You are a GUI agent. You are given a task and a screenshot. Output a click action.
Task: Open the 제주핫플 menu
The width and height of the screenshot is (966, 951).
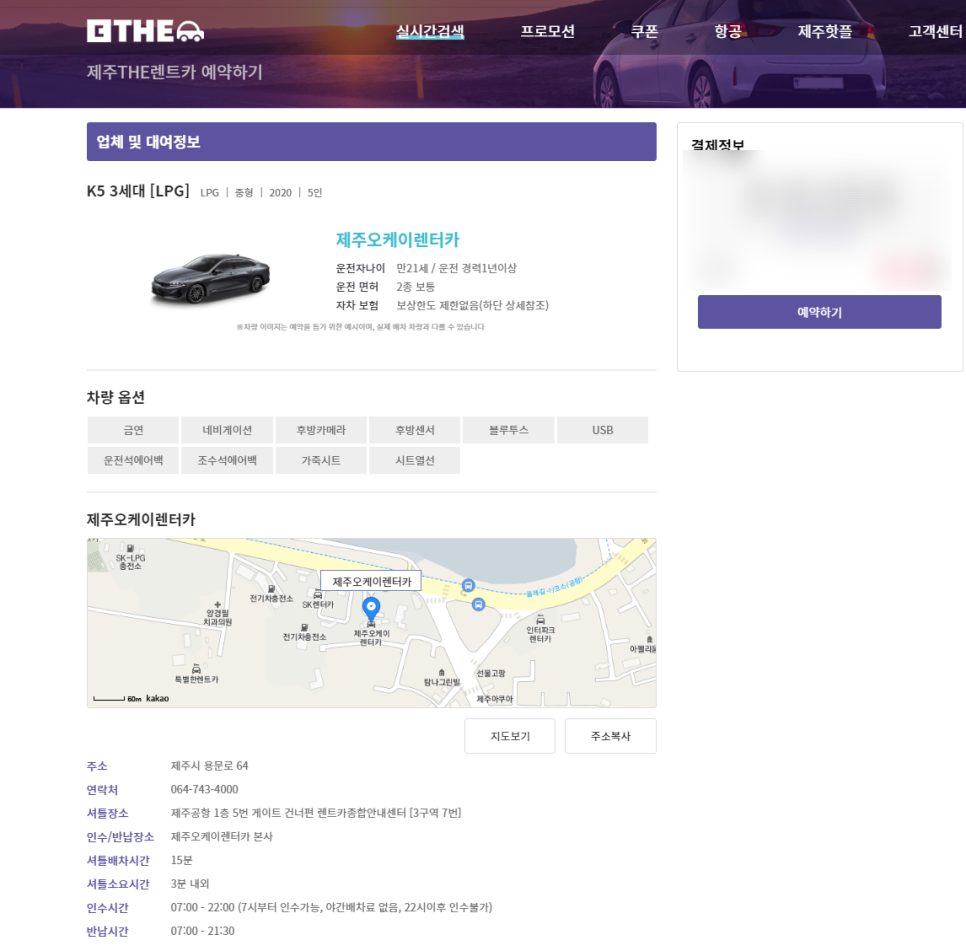click(824, 31)
